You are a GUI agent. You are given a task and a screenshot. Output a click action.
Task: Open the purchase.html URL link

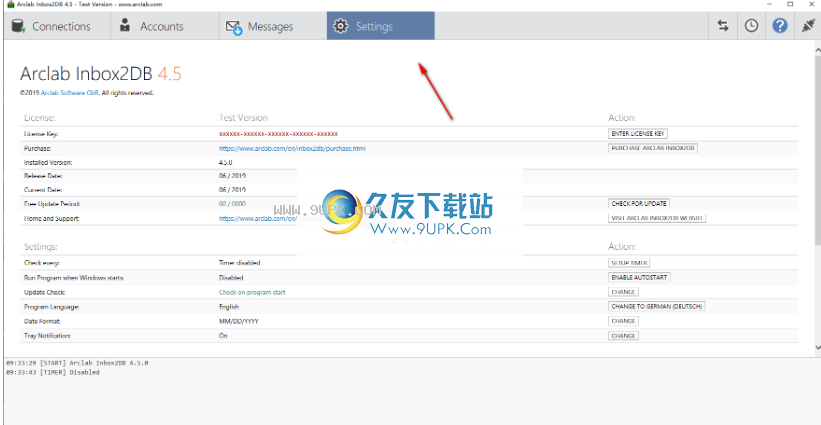292,149
